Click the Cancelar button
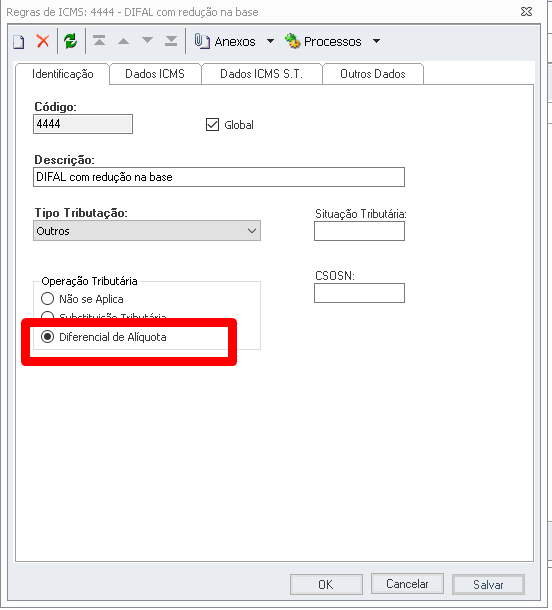The height and width of the screenshot is (610, 552). pos(407,584)
